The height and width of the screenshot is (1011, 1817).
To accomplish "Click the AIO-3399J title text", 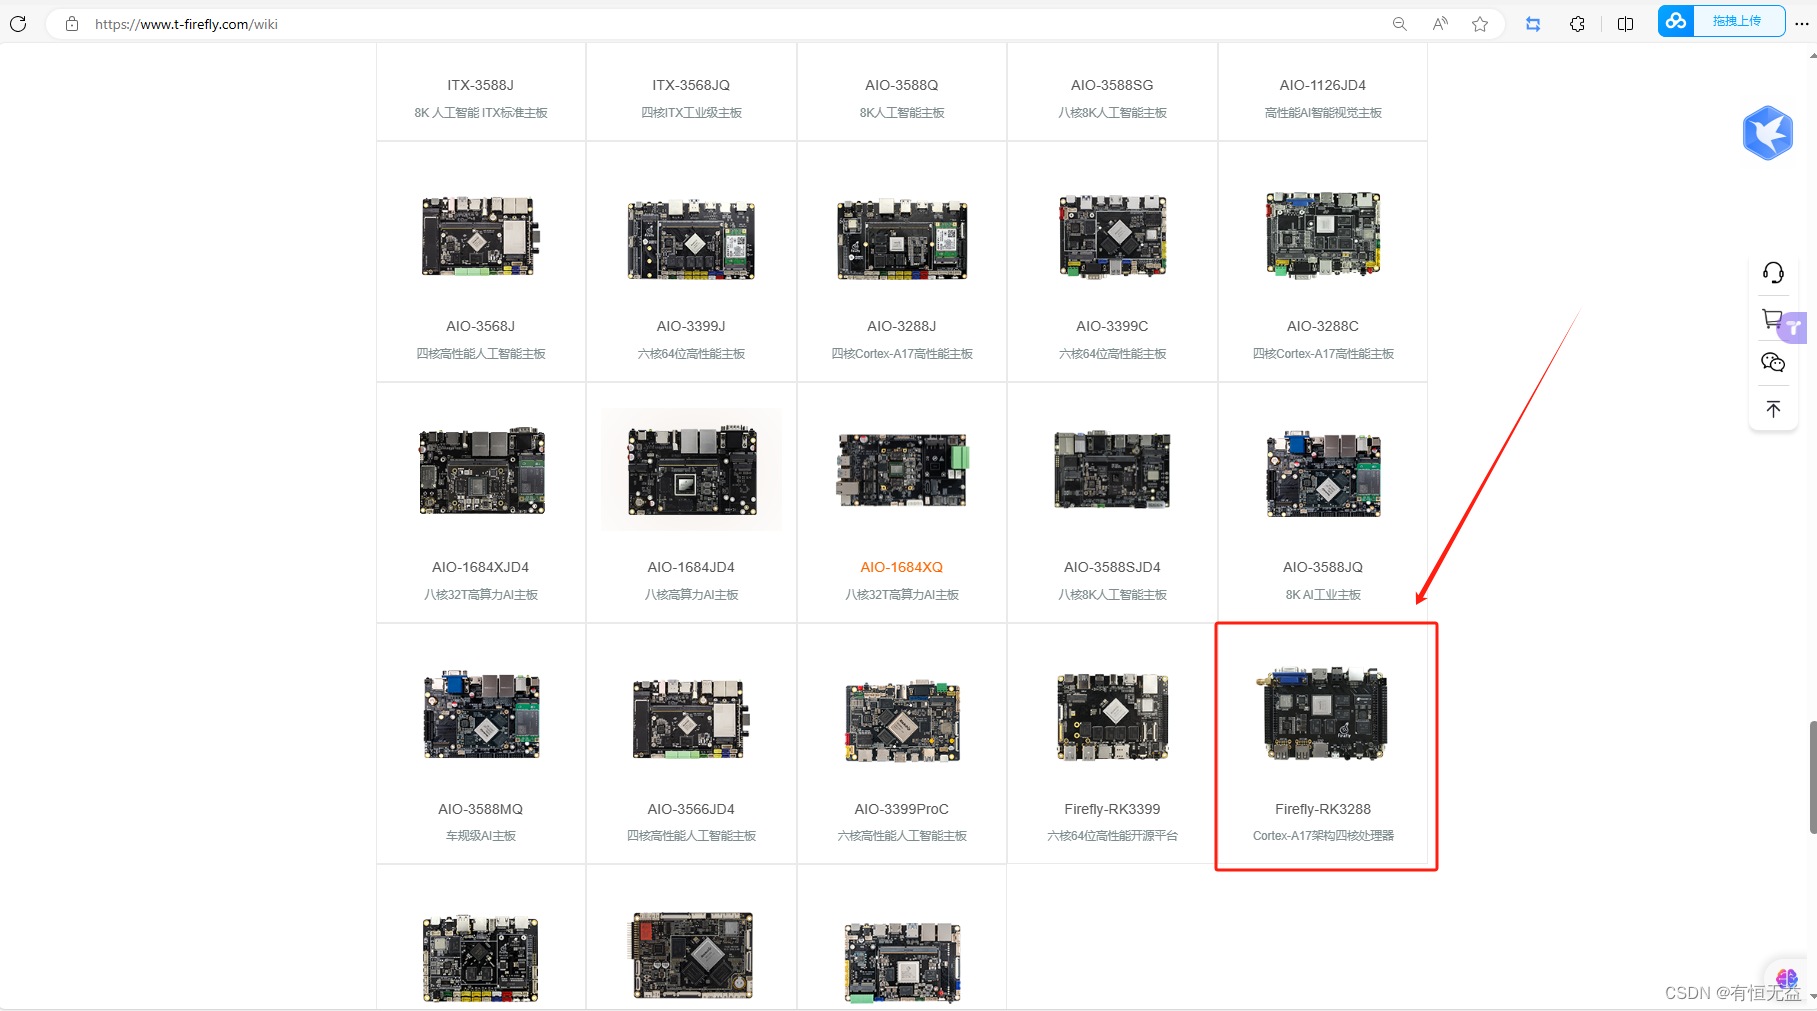I will pyautogui.click(x=691, y=326).
